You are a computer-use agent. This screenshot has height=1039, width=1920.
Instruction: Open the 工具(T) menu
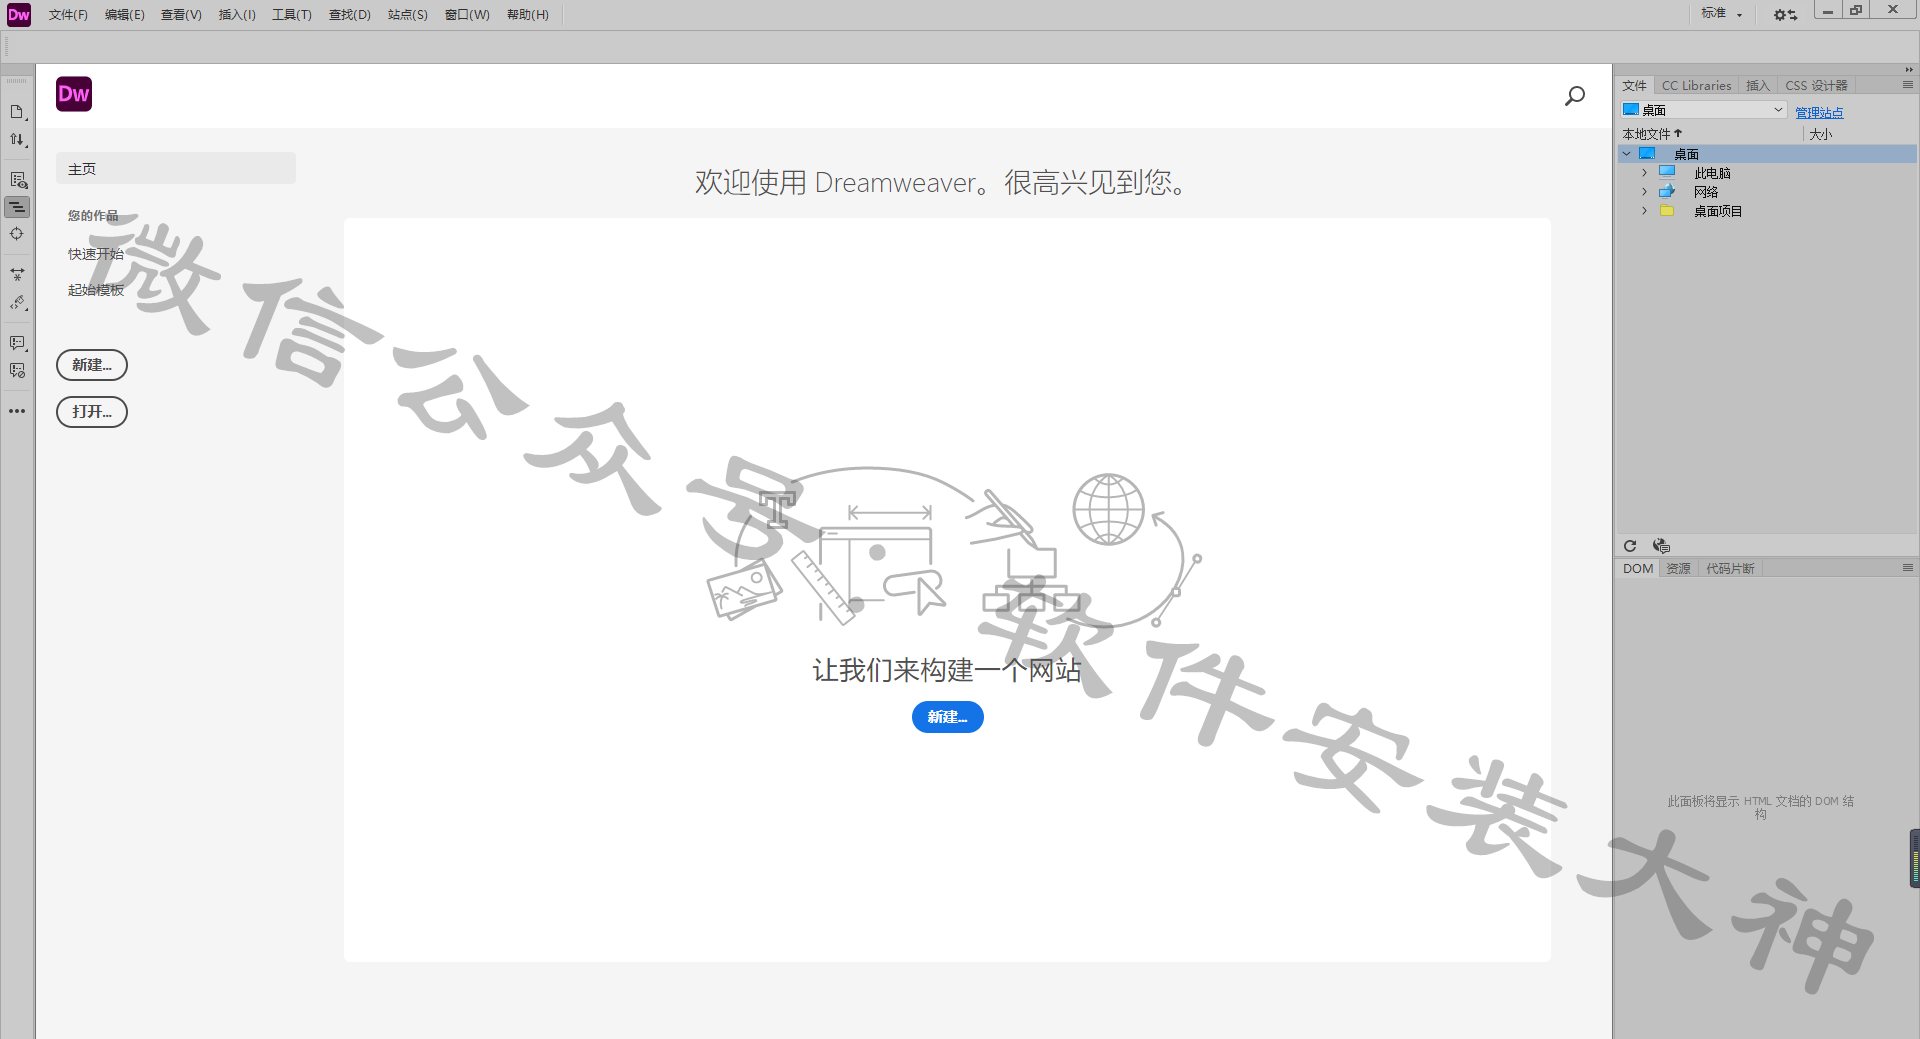click(292, 15)
